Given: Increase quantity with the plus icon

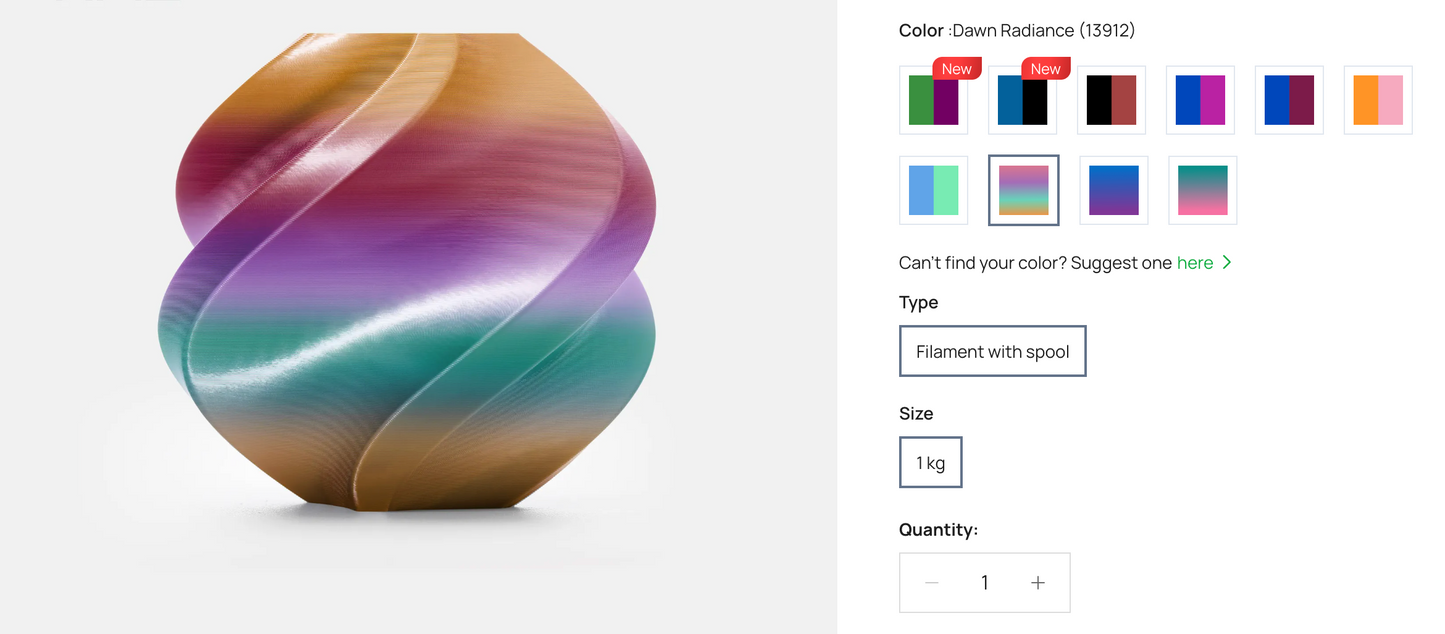Looking at the screenshot, I should coord(1038,583).
